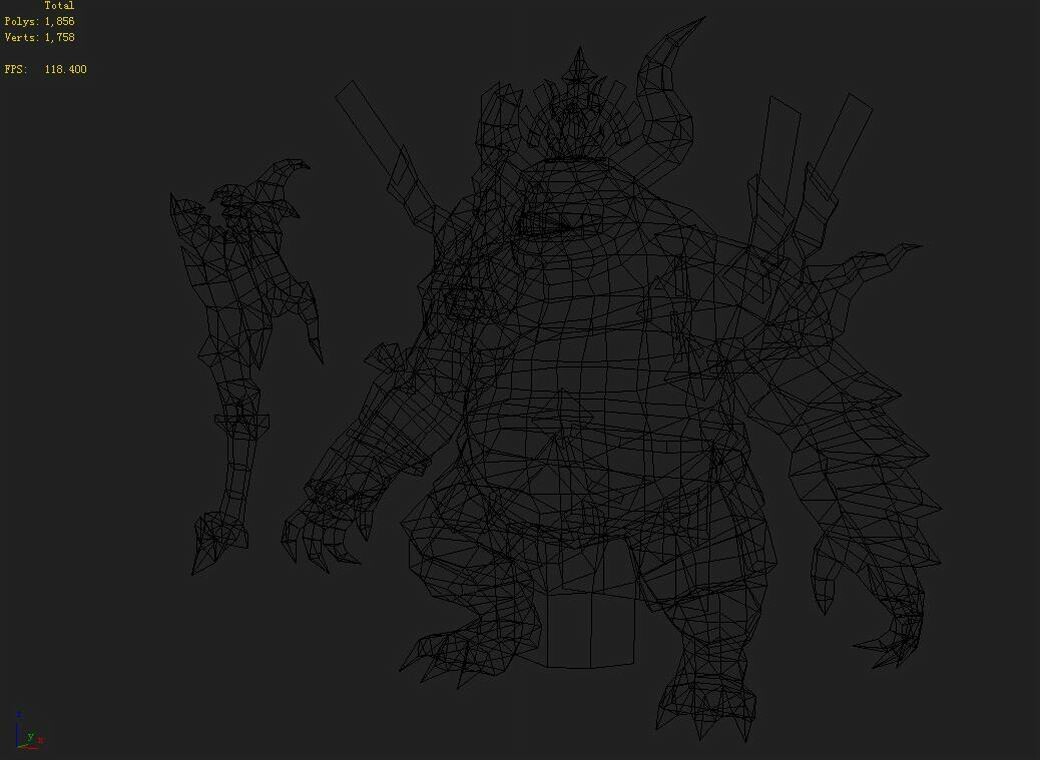Select the Verts: 1,758 readout
The image size is (1040, 760).
tap(38, 36)
